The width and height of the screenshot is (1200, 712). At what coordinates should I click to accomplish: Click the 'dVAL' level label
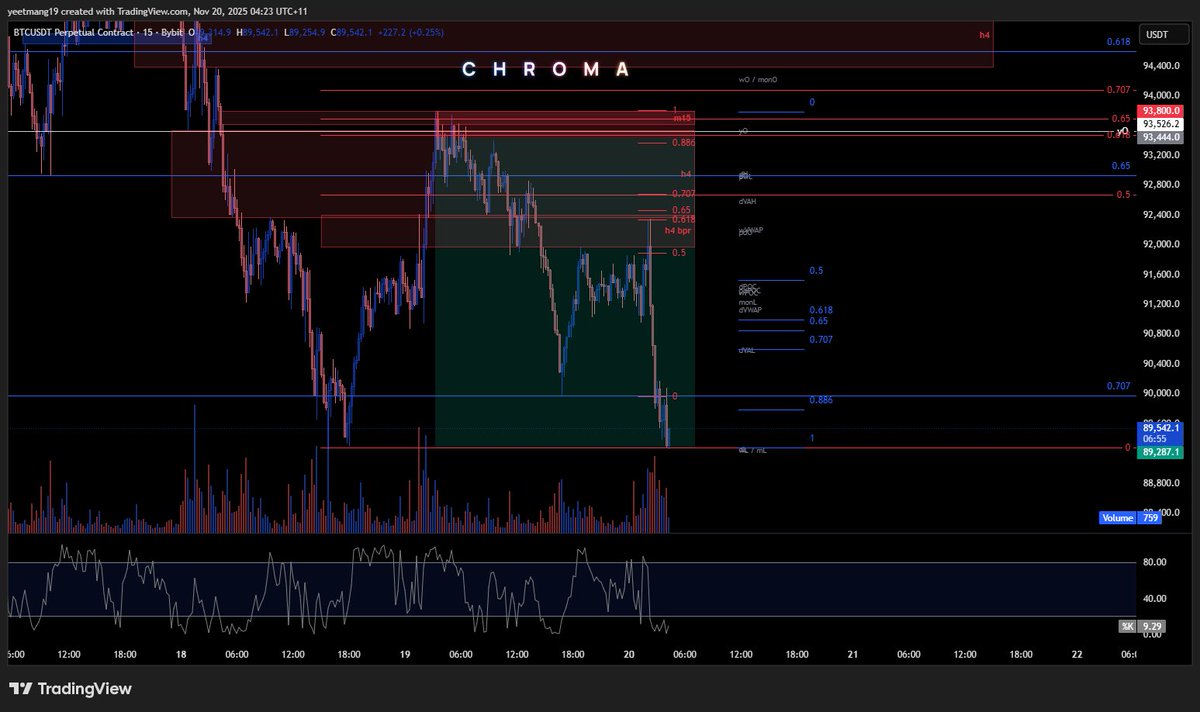point(747,351)
